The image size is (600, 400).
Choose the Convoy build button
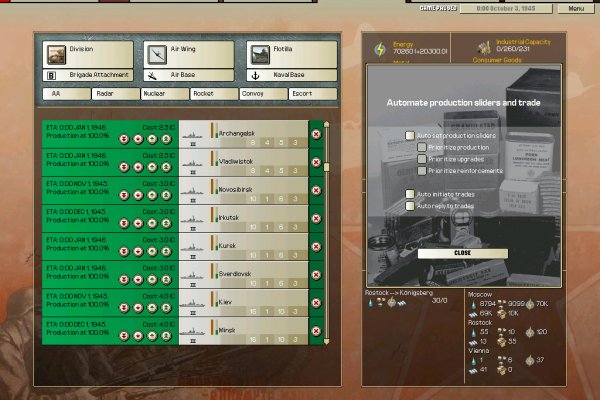[264, 94]
